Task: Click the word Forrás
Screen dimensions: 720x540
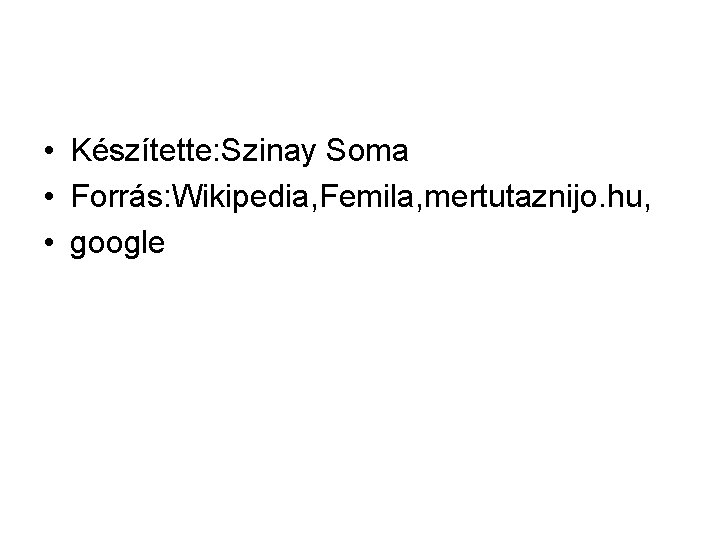Action: point(118,196)
